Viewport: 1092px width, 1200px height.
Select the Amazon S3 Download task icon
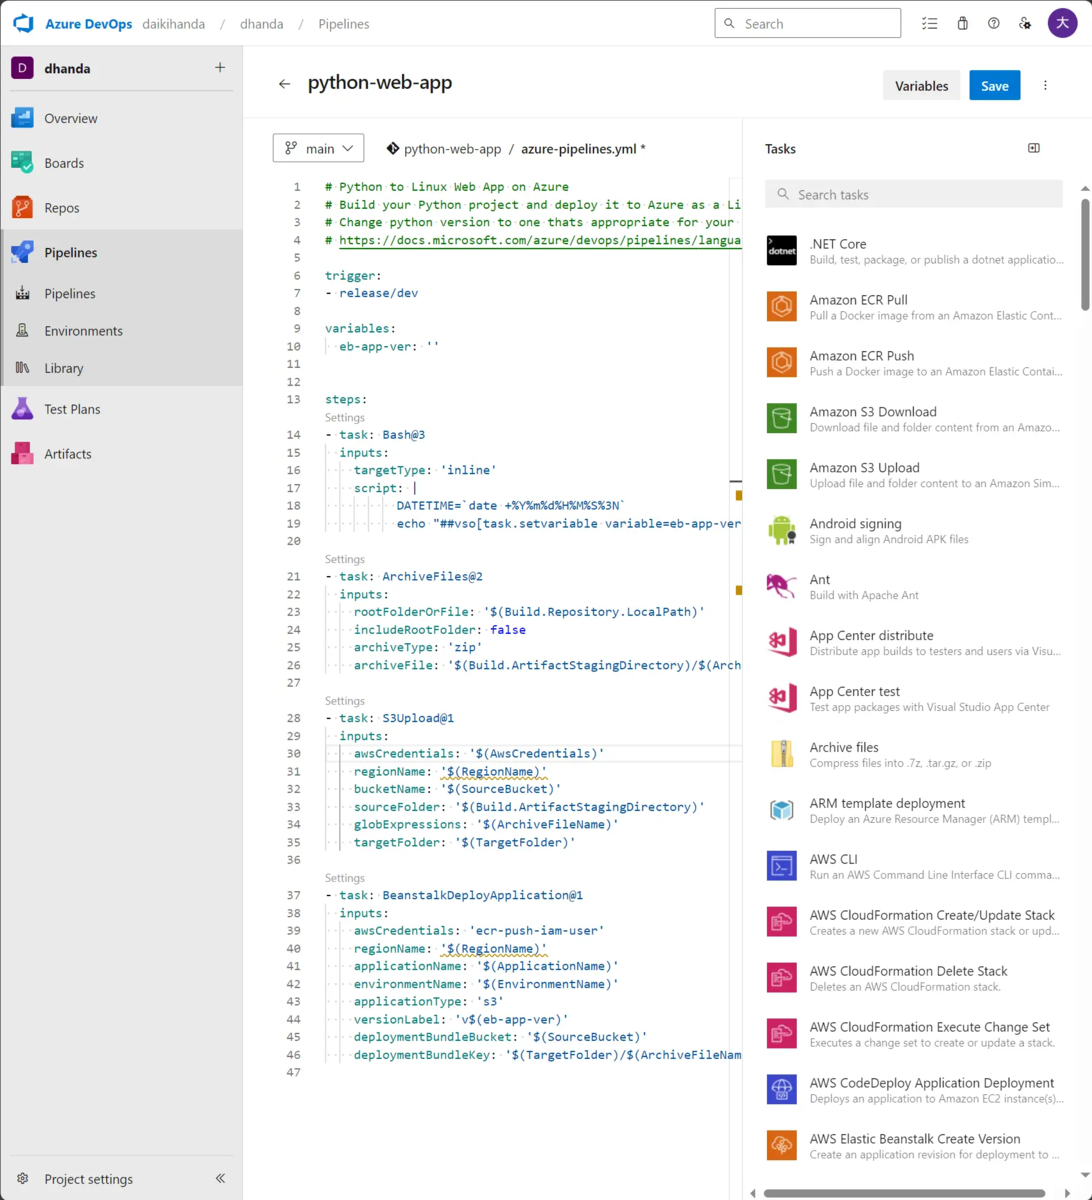[781, 419]
